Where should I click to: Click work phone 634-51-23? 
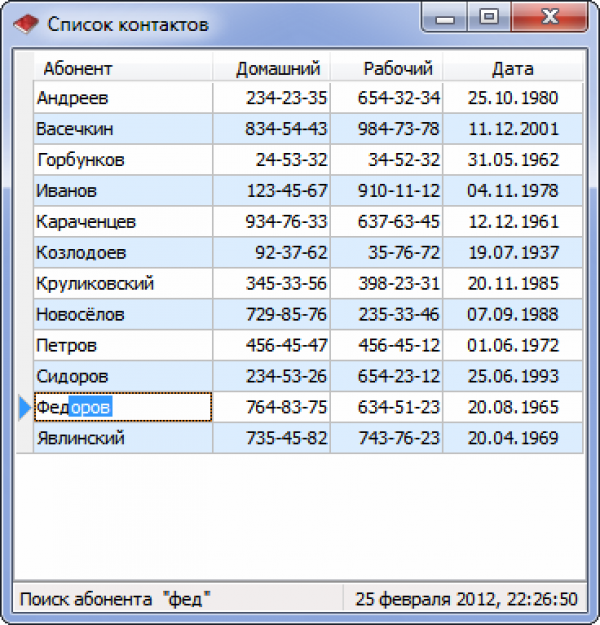[387, 407]
